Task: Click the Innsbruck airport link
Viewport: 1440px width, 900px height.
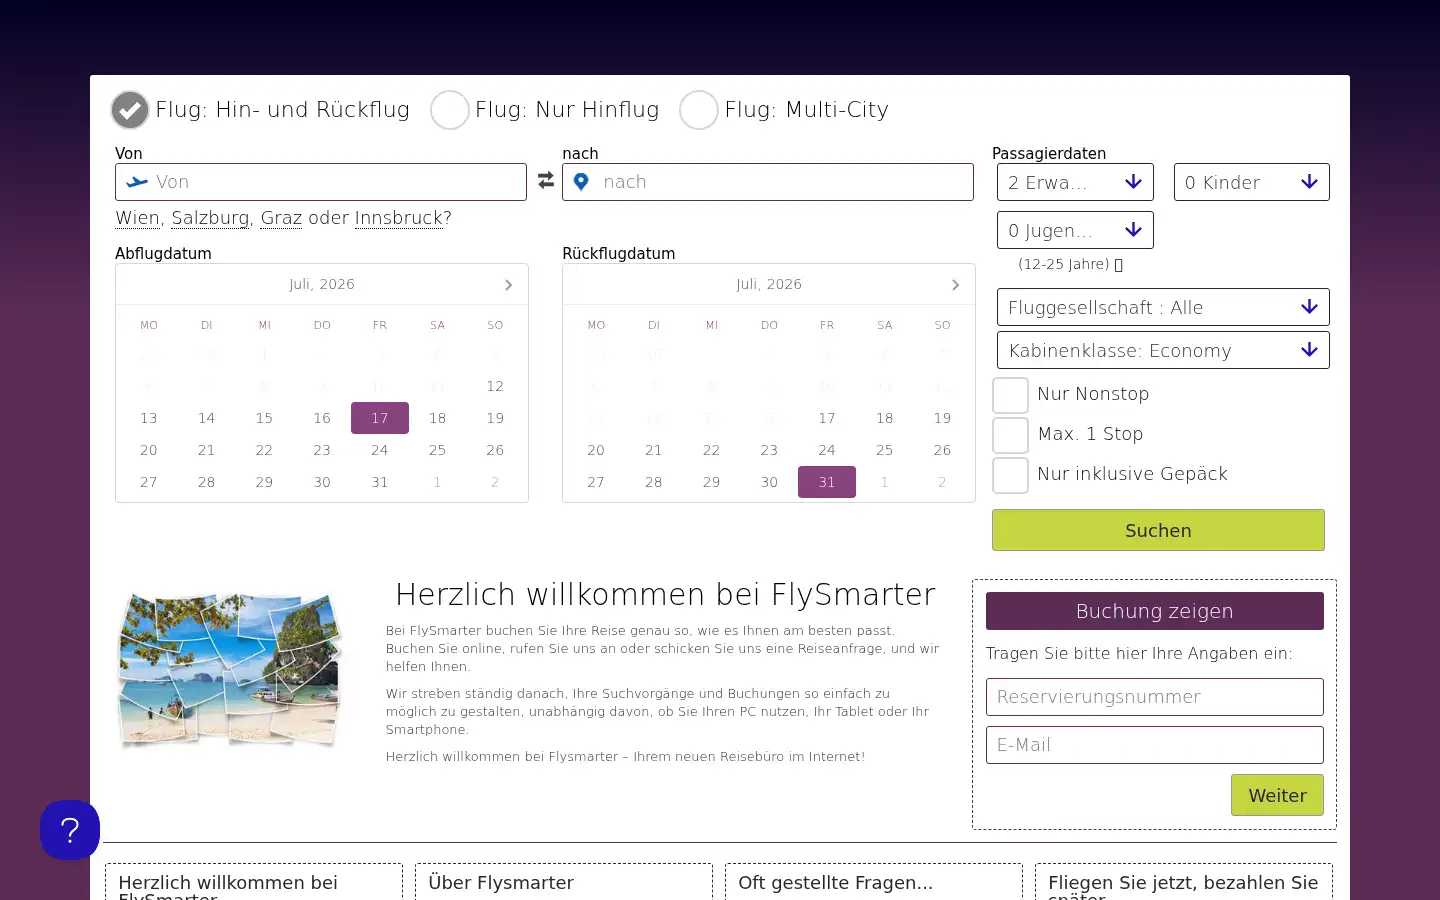Action: pos(398,218)
